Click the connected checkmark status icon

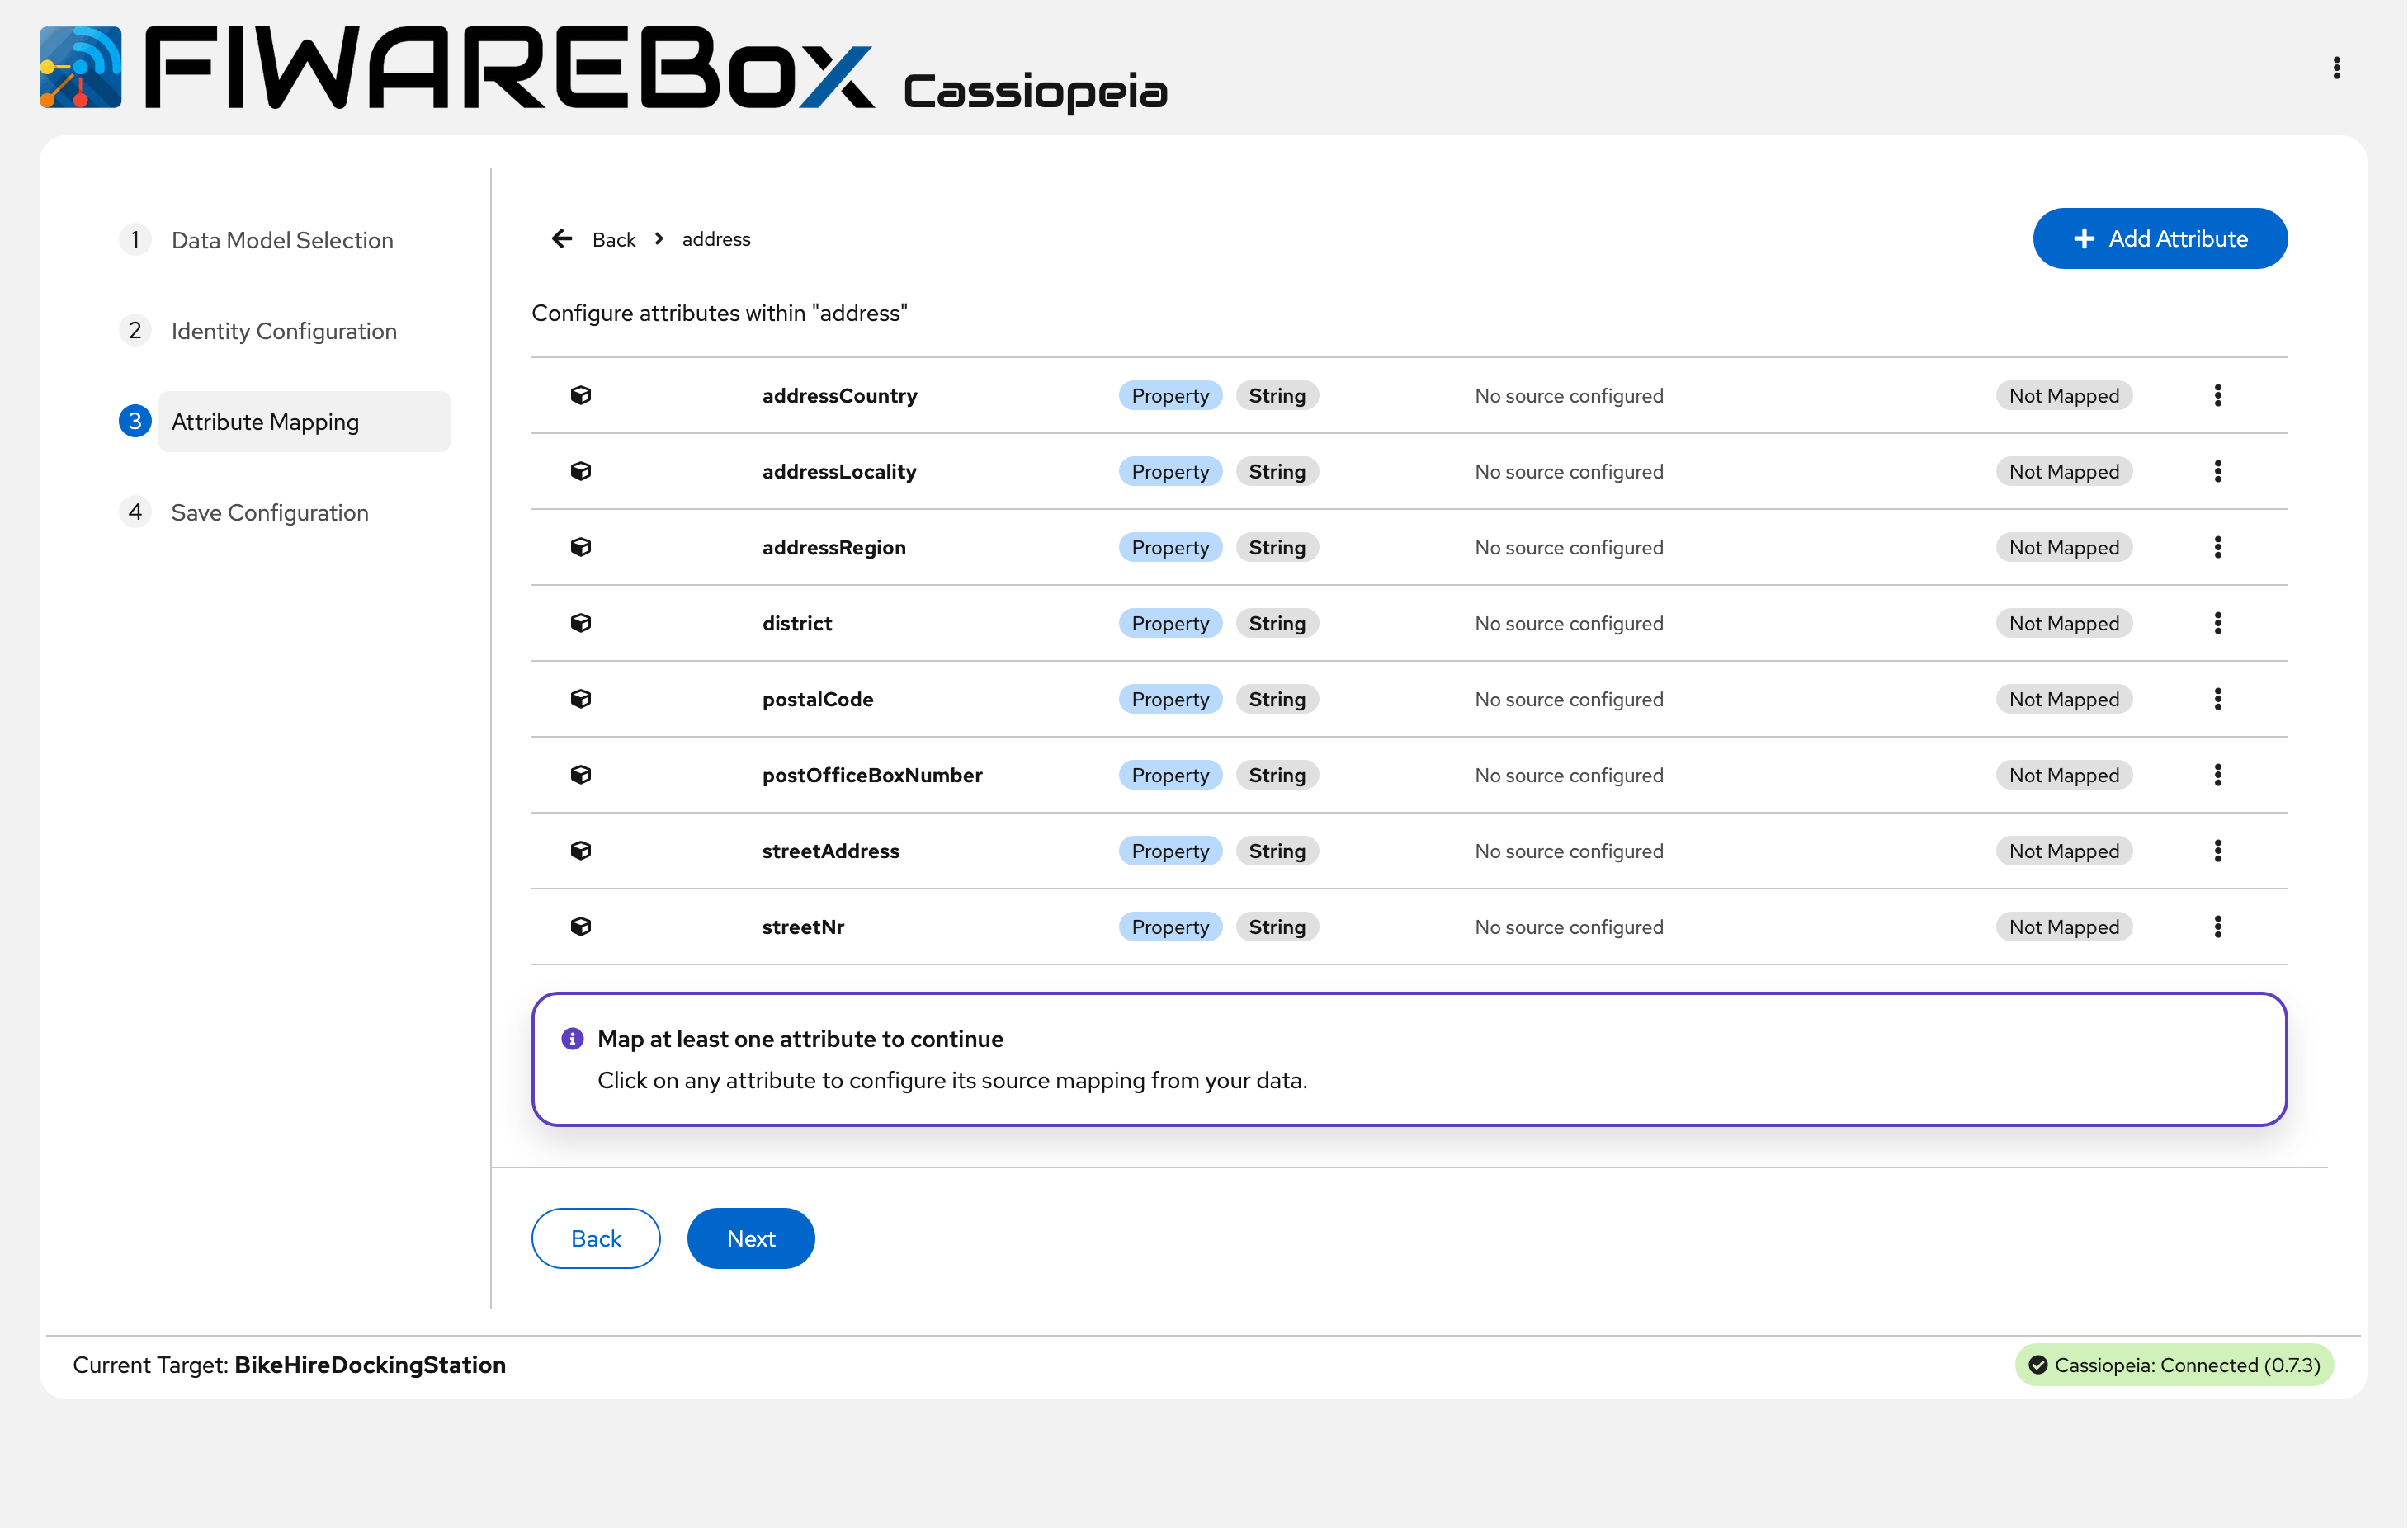(x=2037, y=1365)
